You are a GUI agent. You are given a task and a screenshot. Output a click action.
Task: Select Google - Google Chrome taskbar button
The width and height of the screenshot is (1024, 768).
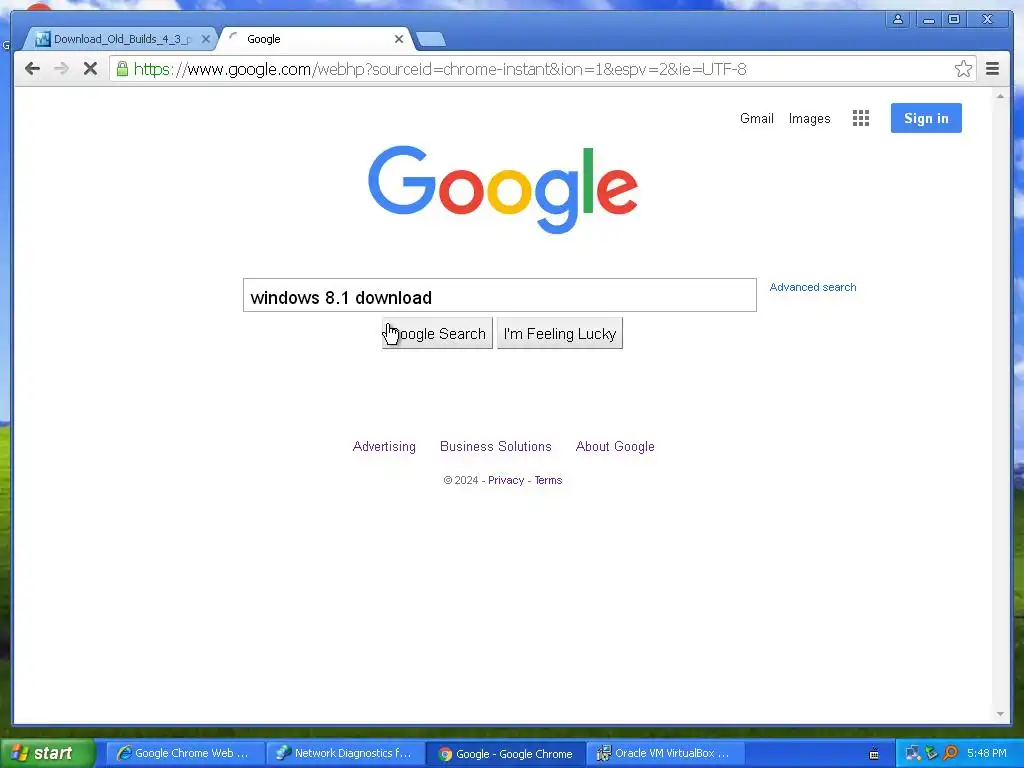click(x=506, y=753)
